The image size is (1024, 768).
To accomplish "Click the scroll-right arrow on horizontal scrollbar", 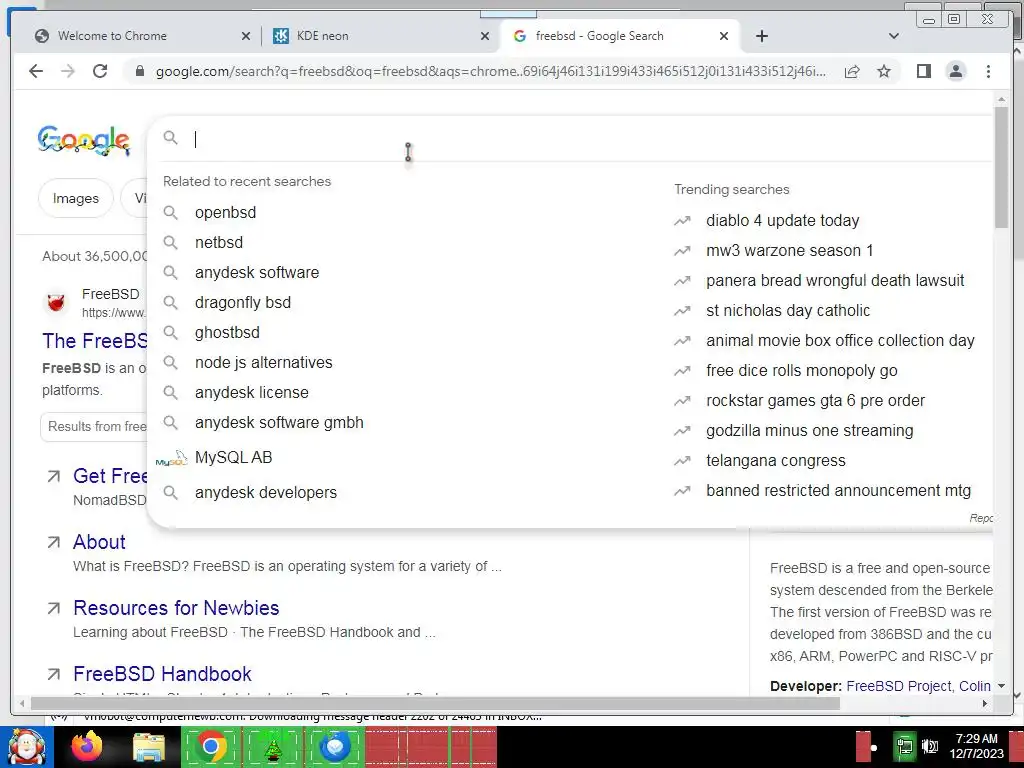I will point(985,703).
